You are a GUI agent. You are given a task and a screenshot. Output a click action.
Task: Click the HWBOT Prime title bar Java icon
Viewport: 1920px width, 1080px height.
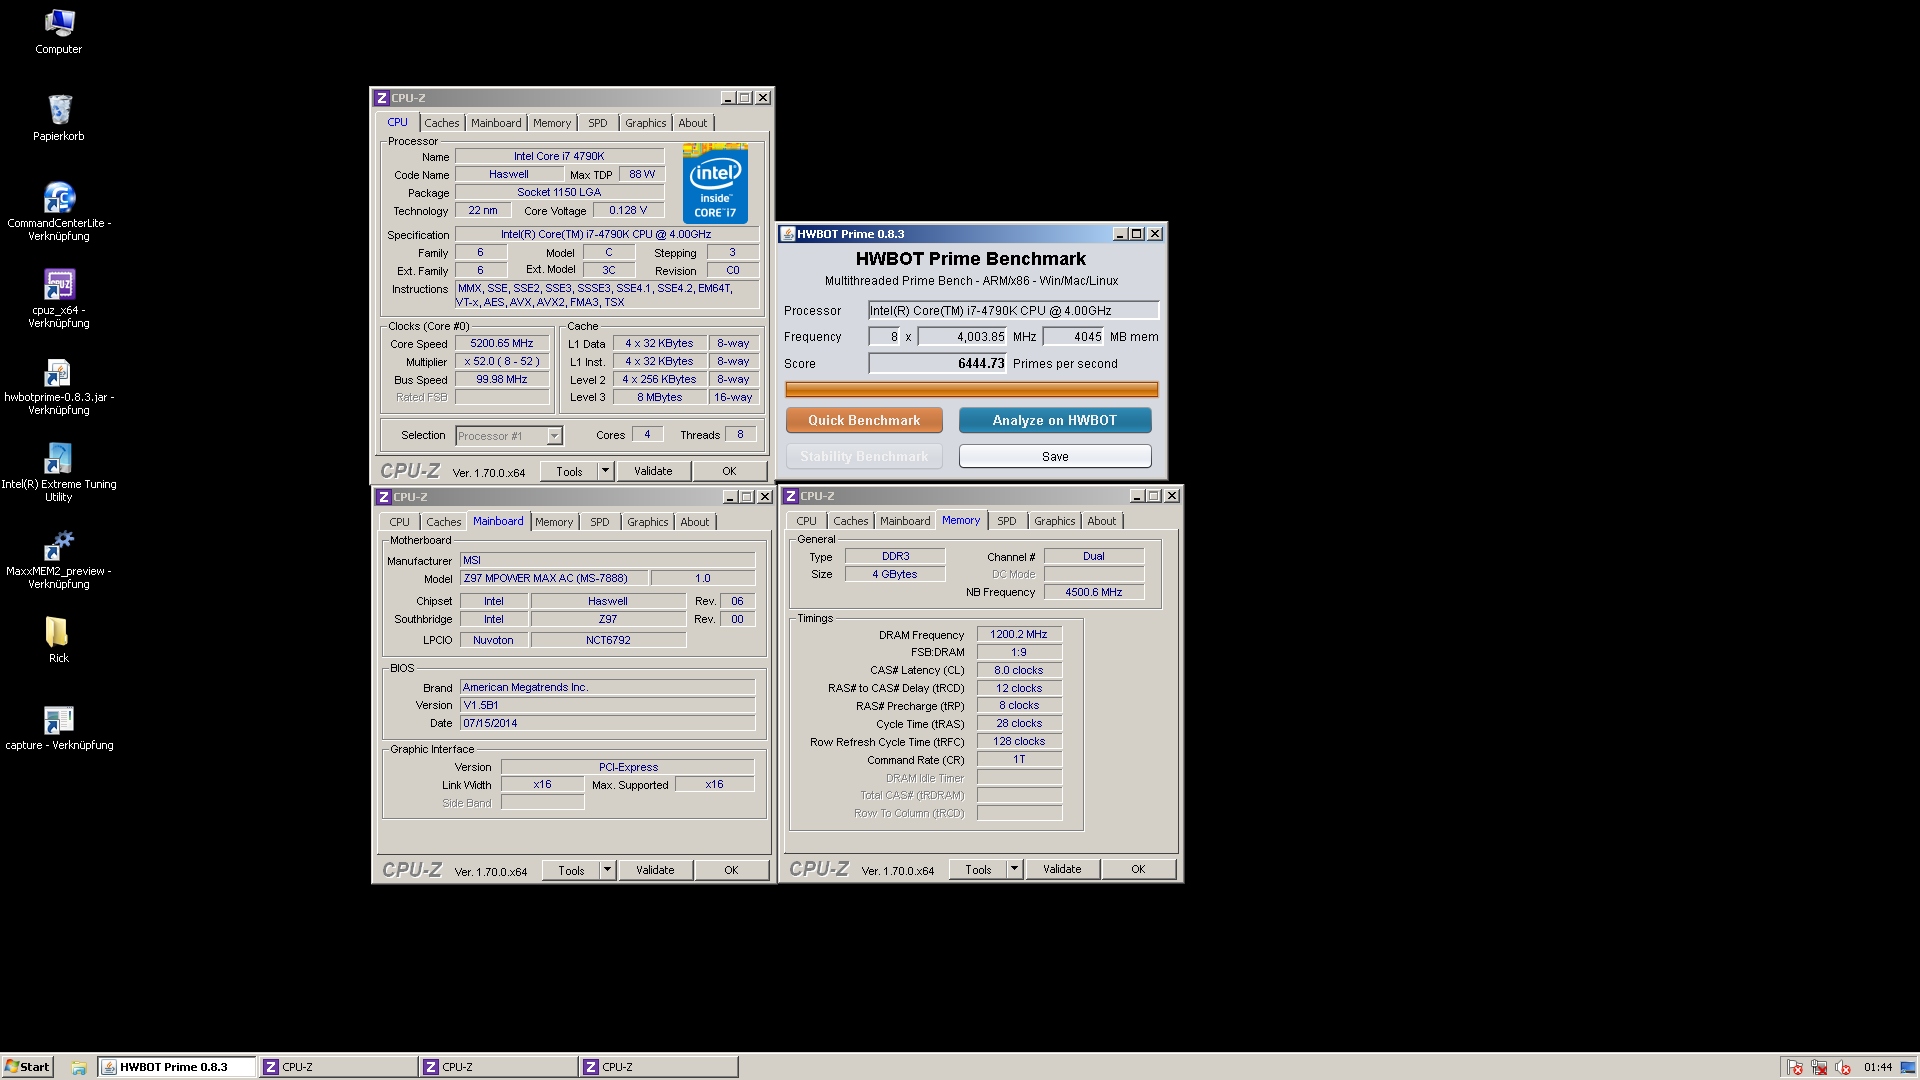pos(788,234)
